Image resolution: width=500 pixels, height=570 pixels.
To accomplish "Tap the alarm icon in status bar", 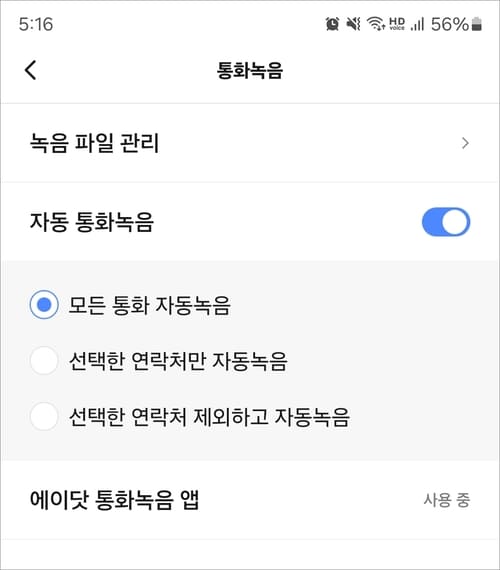I will pyautogui.click(x=332, y=24).
